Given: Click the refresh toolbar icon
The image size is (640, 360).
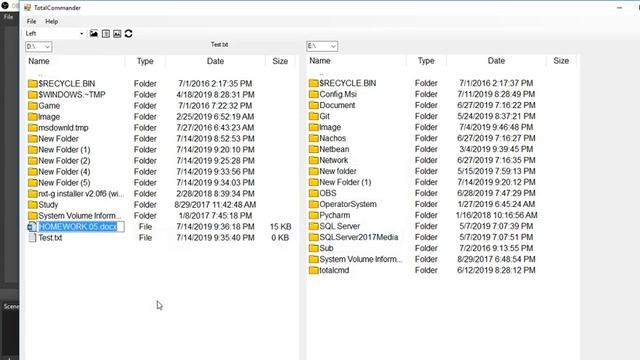Looking at the screenshot, I should coord(129,33).
